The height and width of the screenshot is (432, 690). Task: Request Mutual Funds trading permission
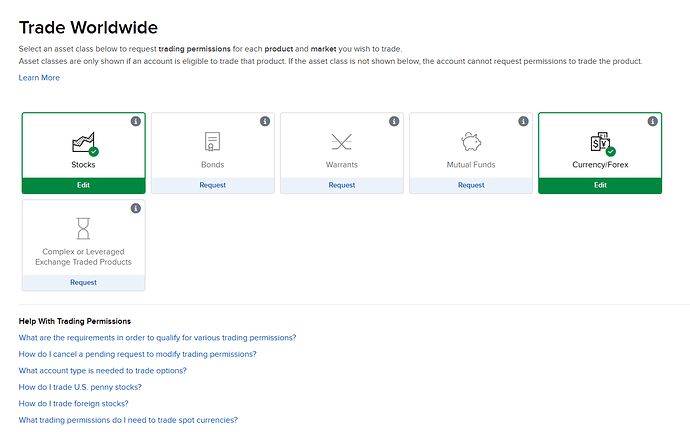471,185
